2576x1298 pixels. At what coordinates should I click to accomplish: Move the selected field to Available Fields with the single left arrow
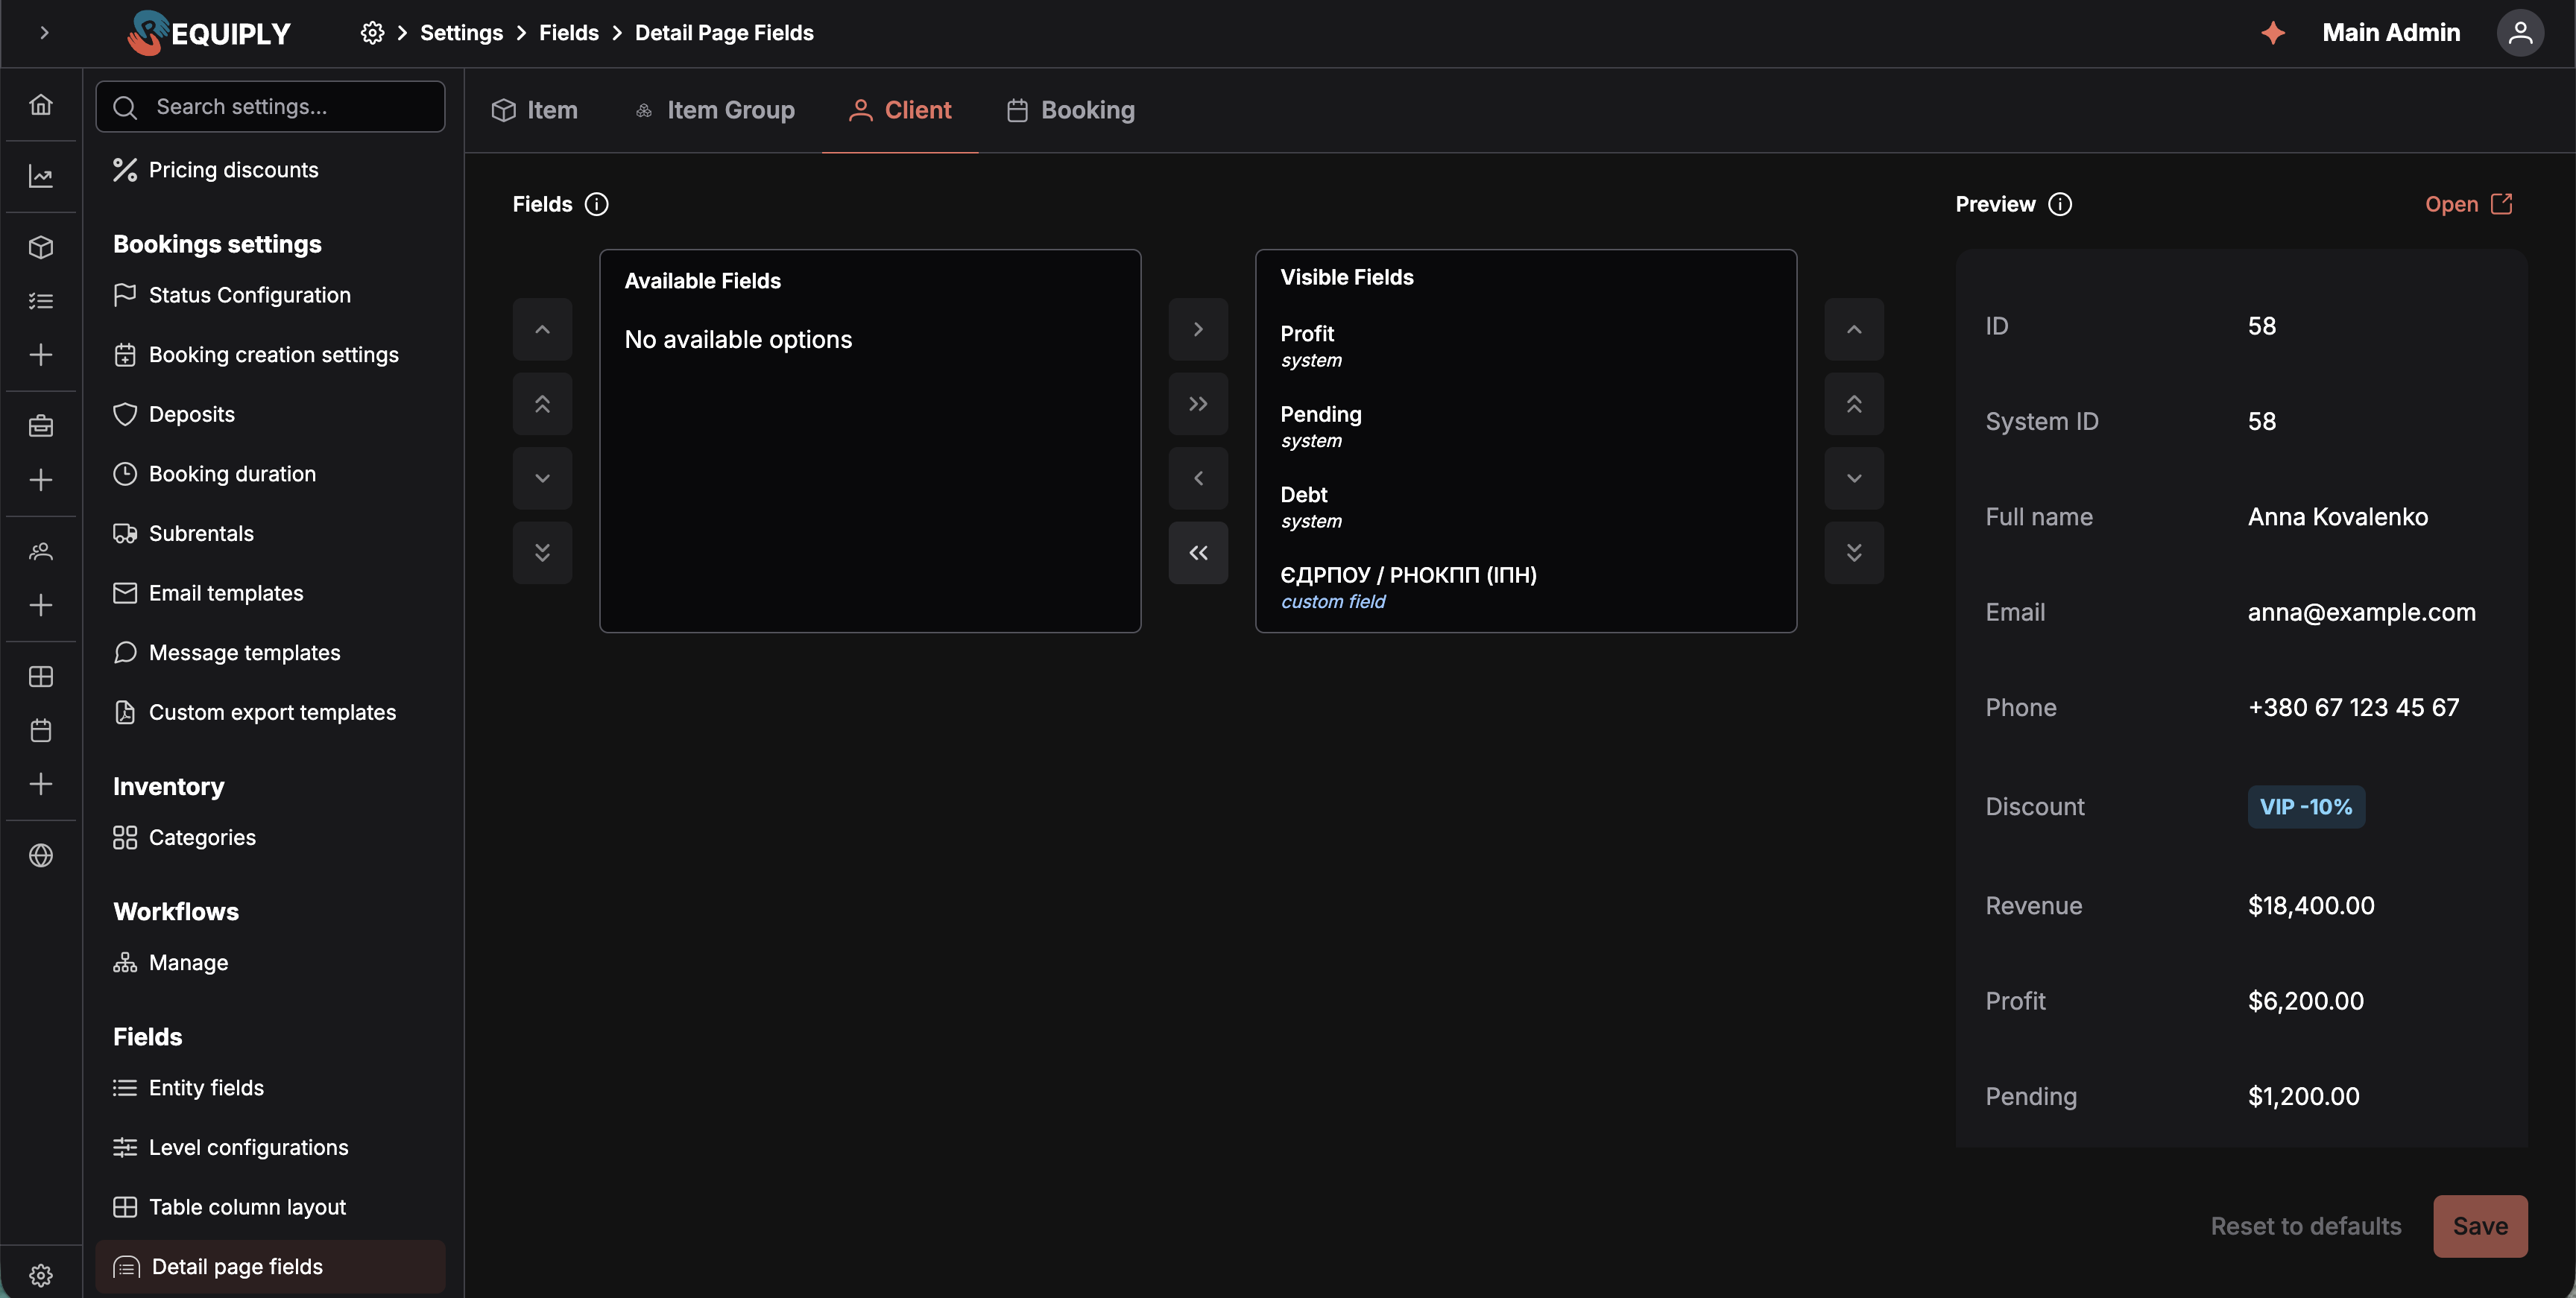click(x=1198, y=478)
